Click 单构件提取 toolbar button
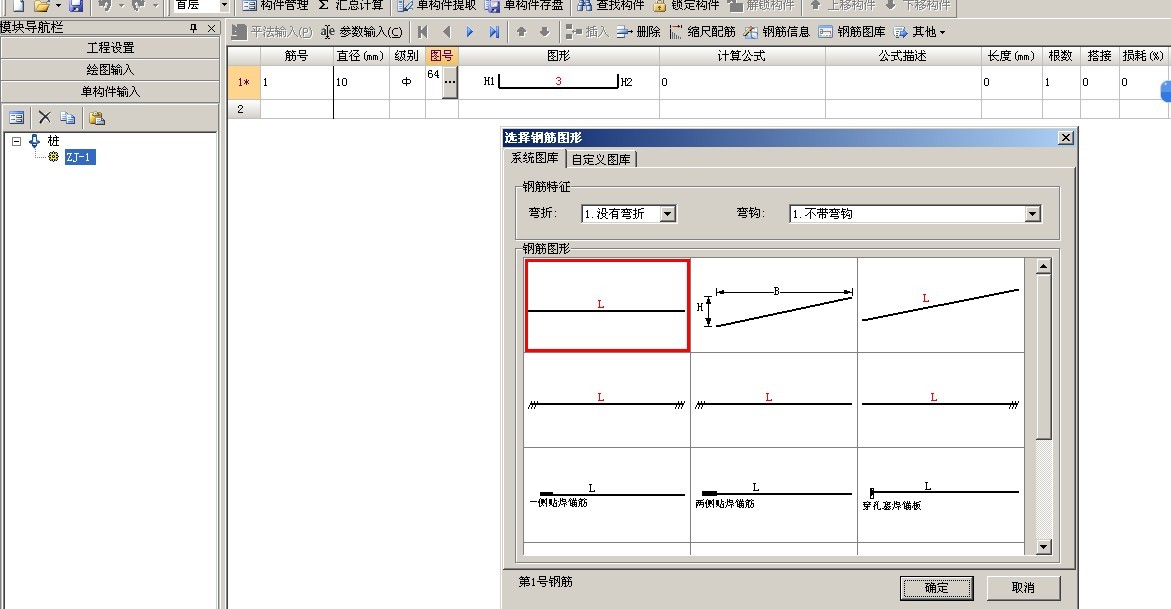Screen dimensions: 1171x609 tap(436, 5)
